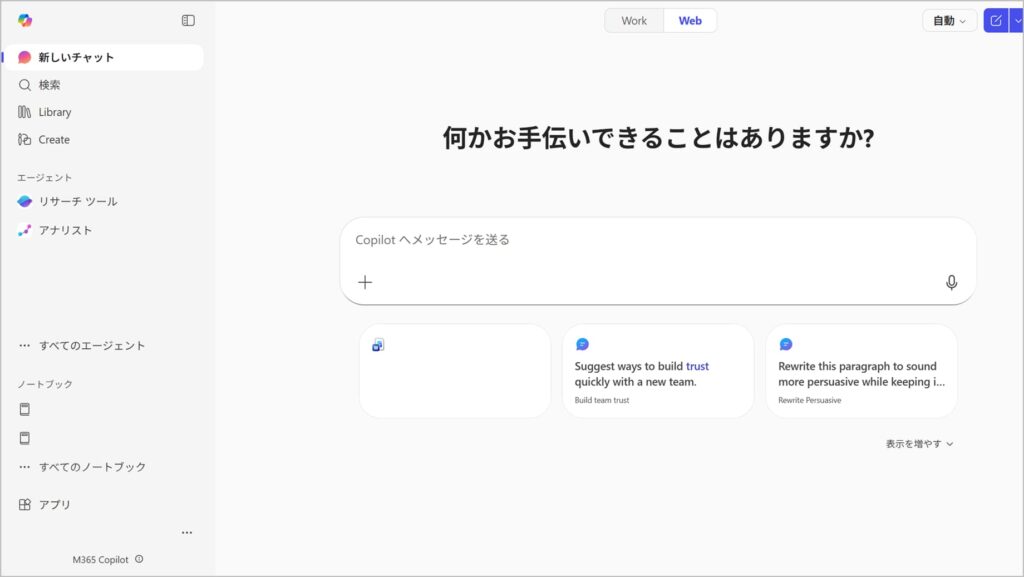Viewport: 1024px width, 577px height.
Task: Click the blue new chat compose button
Action: point(996,21)
